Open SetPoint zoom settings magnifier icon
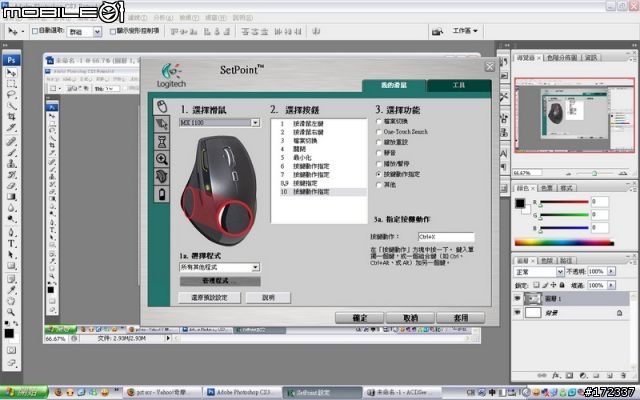Viewport: 640px width, 400px height. pos(162,159)
